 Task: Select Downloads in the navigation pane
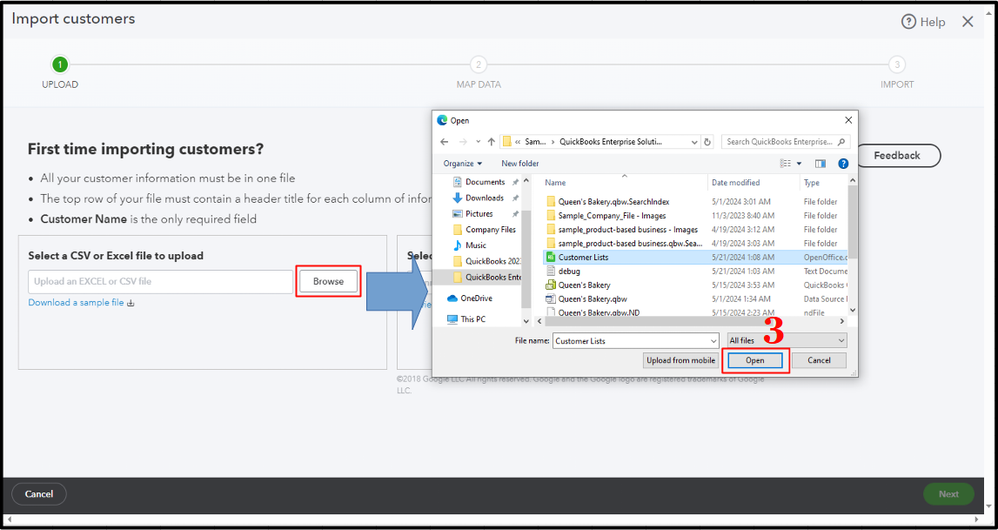pyautogui.click(x=484, y=198)
